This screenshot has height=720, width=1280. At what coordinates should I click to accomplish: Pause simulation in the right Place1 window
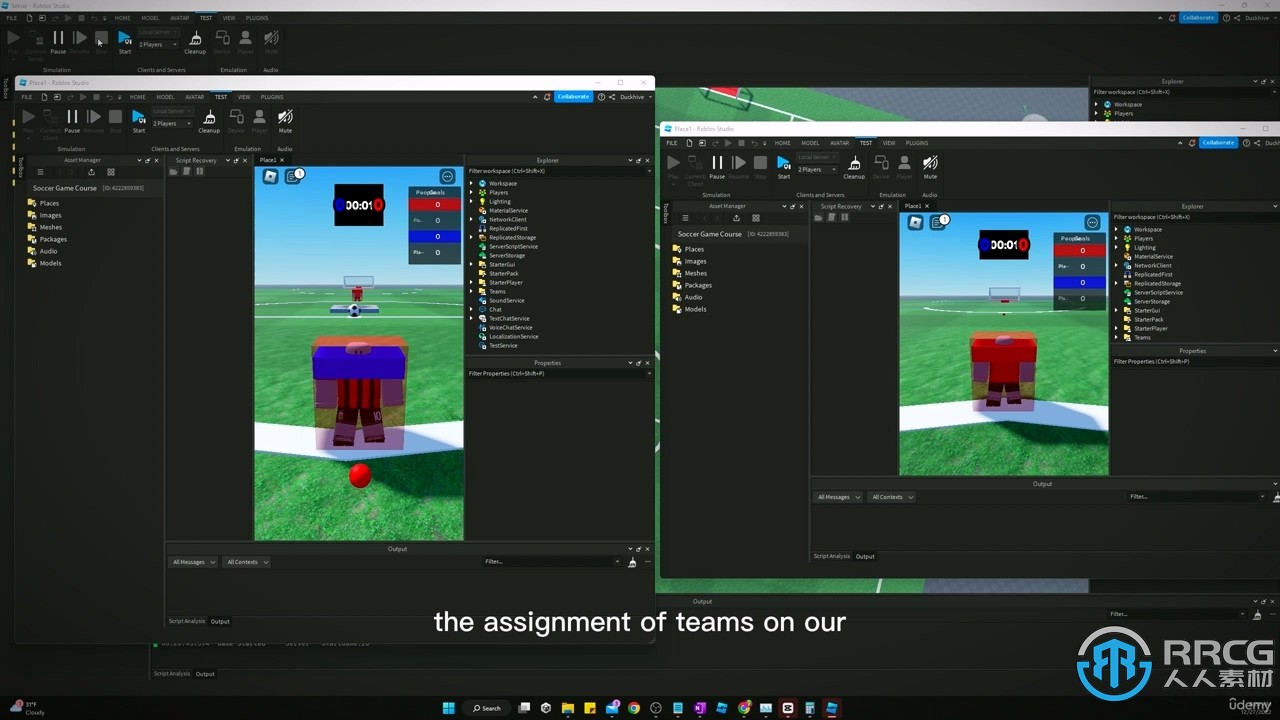(x=717, y=166)
